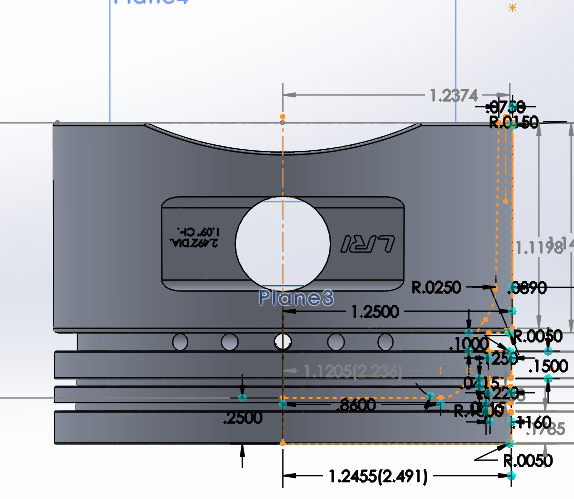Image resolution: width=574 pixels, height=499 pixels.
Task: Select the R.0250 radius dimension
Action: pos(436,287)
